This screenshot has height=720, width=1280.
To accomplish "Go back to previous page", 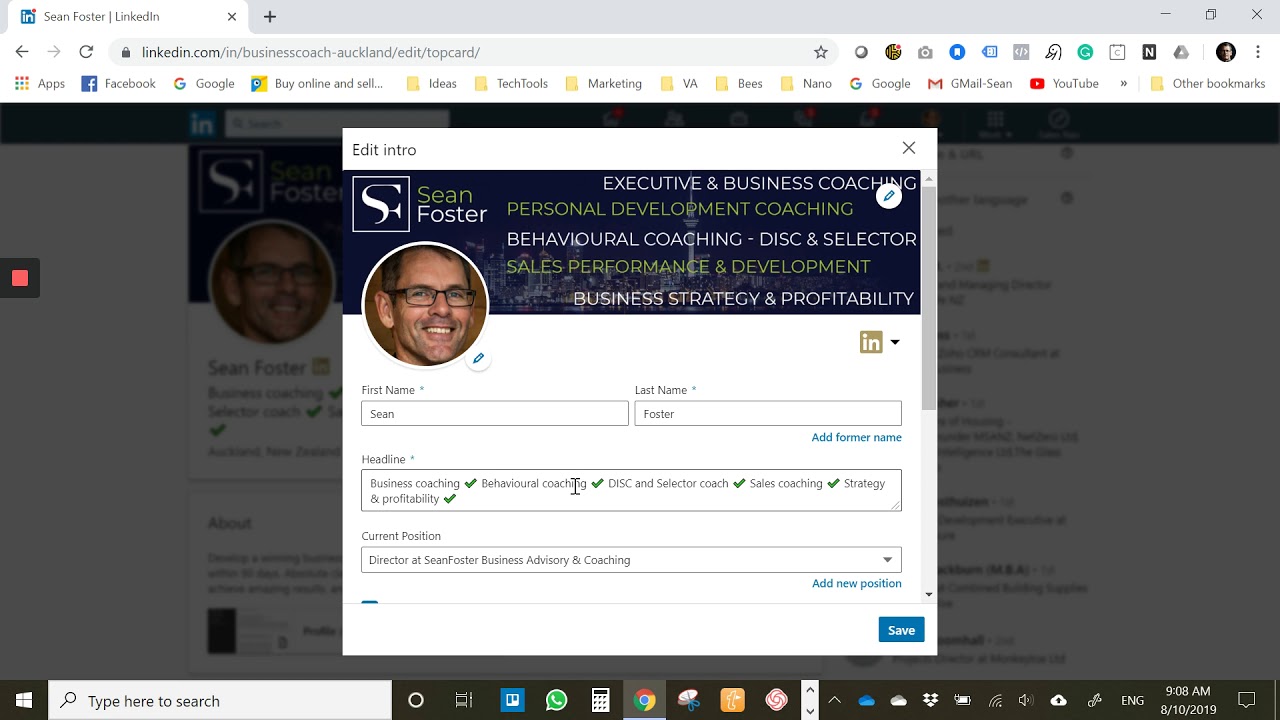I will click(x=22, y=52).
